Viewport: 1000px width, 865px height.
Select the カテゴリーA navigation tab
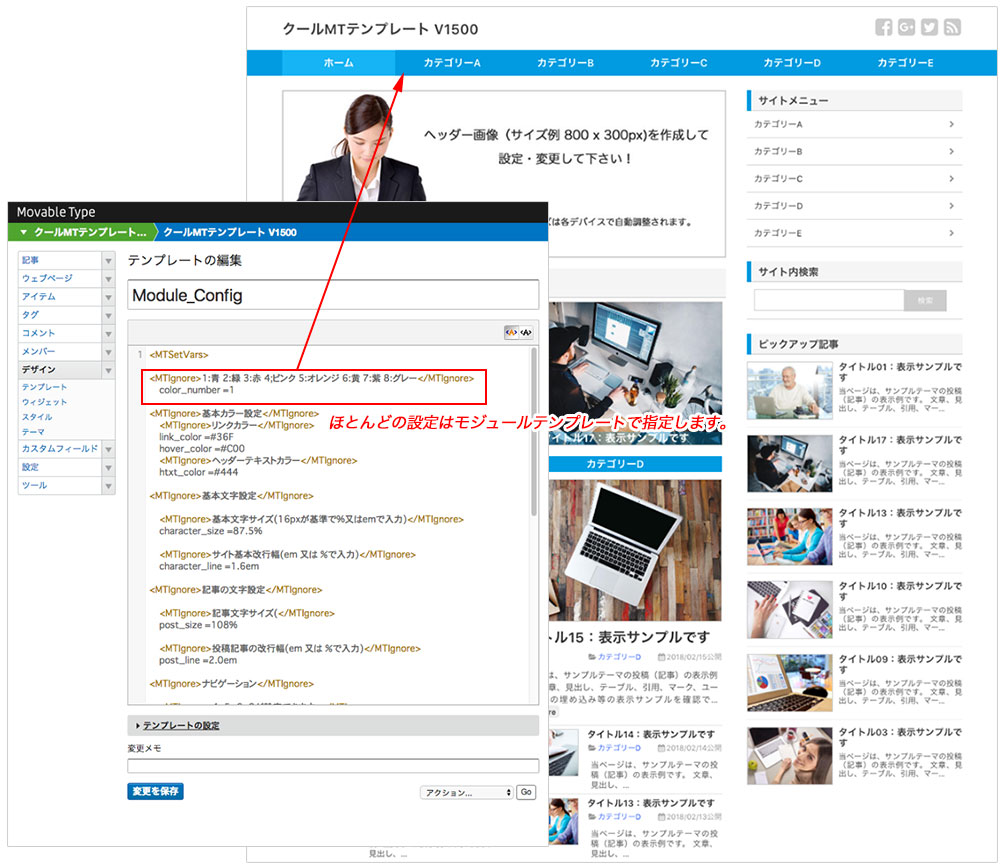click(x=452, y=63)
